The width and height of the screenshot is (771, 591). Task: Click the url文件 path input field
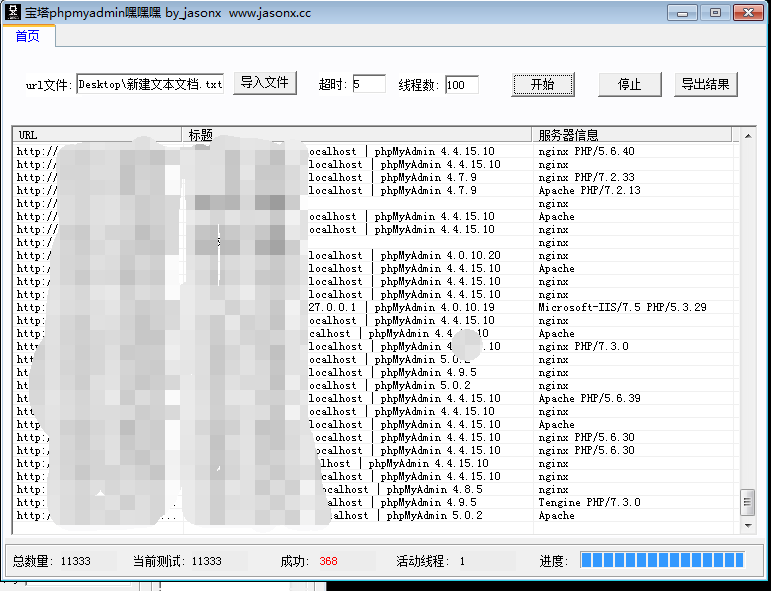(150, 85)
